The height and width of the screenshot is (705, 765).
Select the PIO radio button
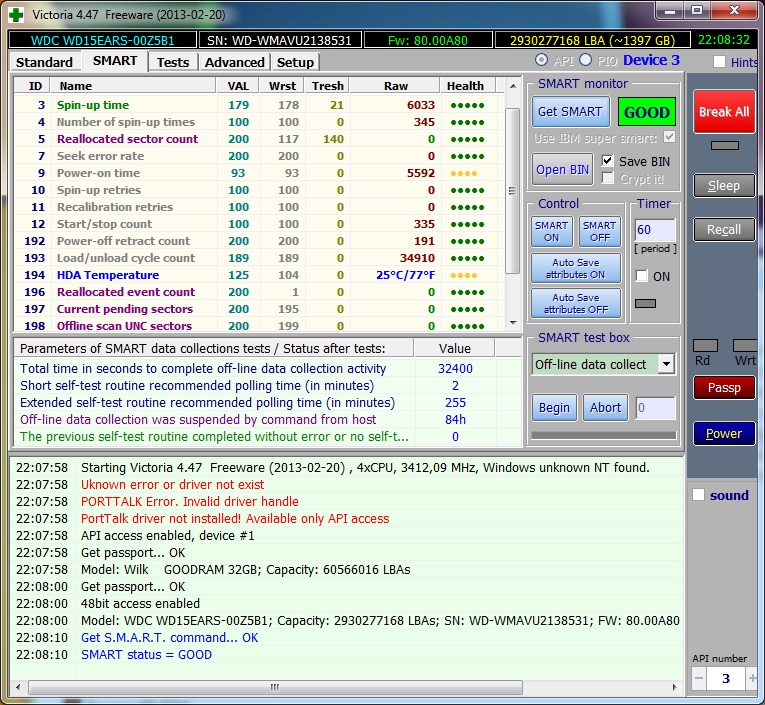click(586, 61)
